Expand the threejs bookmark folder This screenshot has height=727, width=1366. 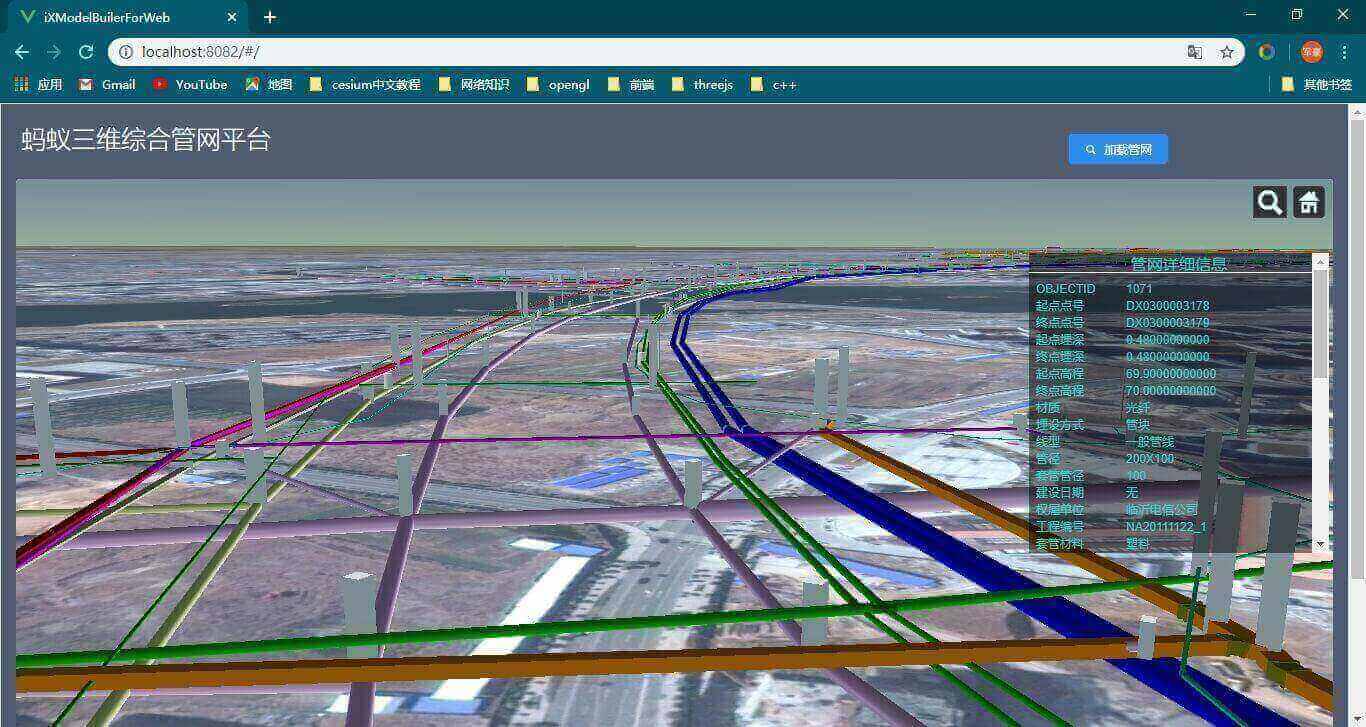[702, 85]
